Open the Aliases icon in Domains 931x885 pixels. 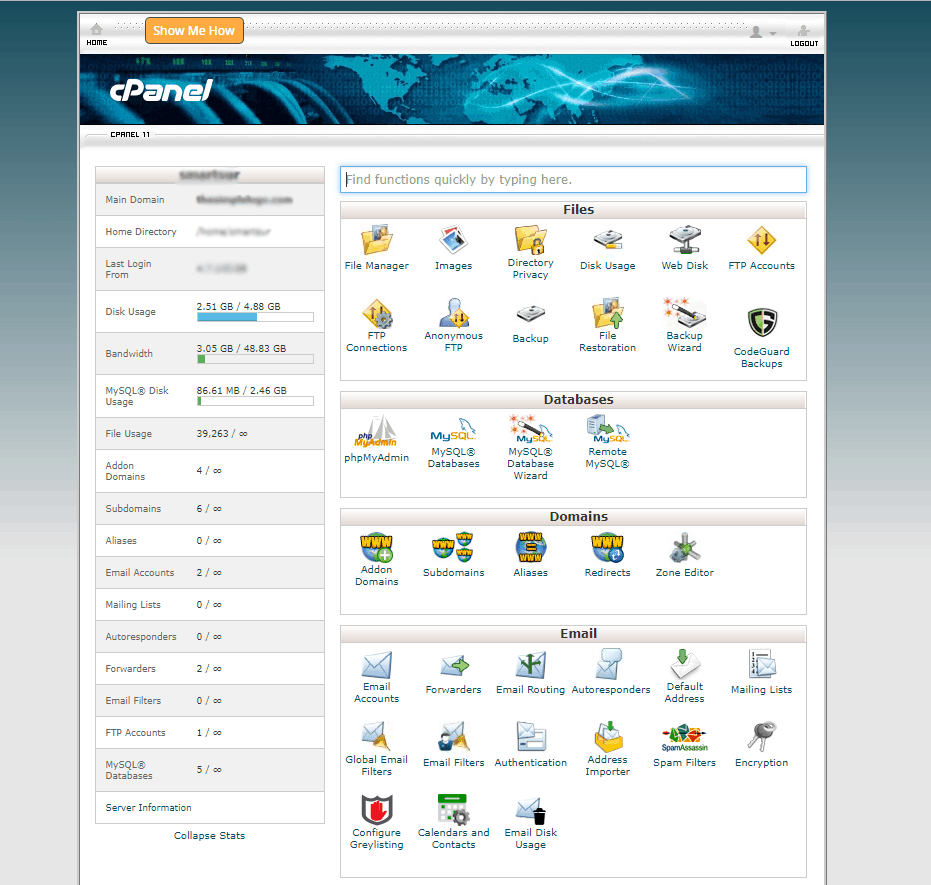(530, 547)
